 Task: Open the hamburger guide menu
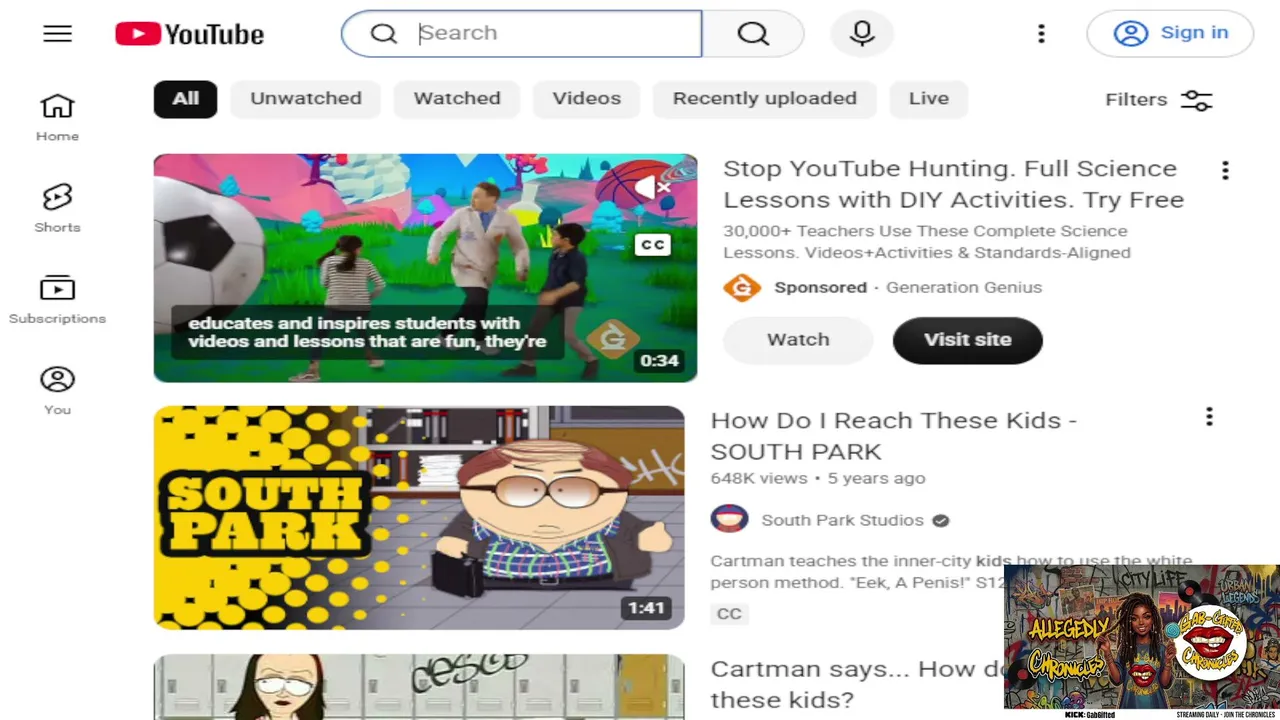pyautogui.click(x=57, y=34)
